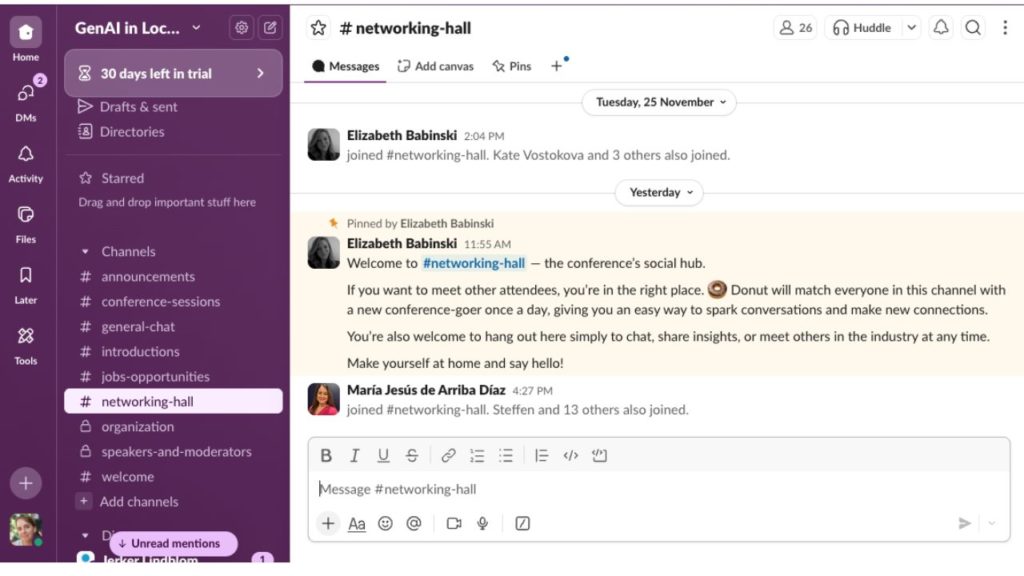The height and width of the screenshot is (576, 1024).
Task: Toggle italic formatting in message composer
Action: (354, 455)
